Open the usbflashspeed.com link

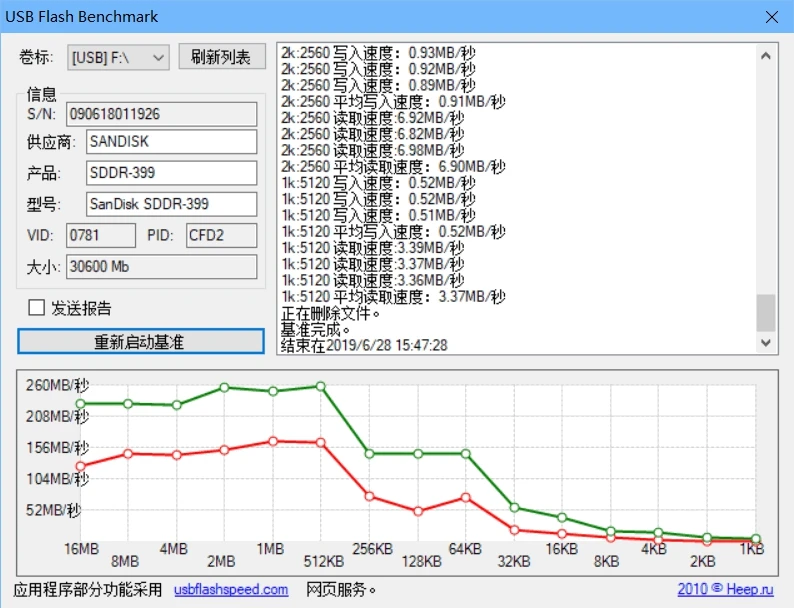pyautogui.click(x=231, y=590)
